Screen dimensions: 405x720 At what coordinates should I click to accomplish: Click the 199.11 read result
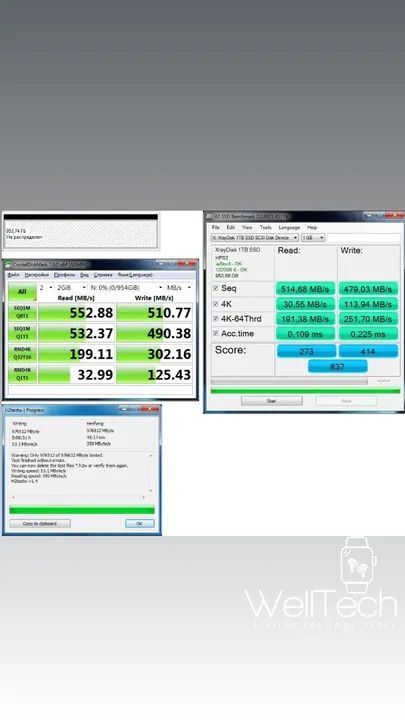click(76, 354)
